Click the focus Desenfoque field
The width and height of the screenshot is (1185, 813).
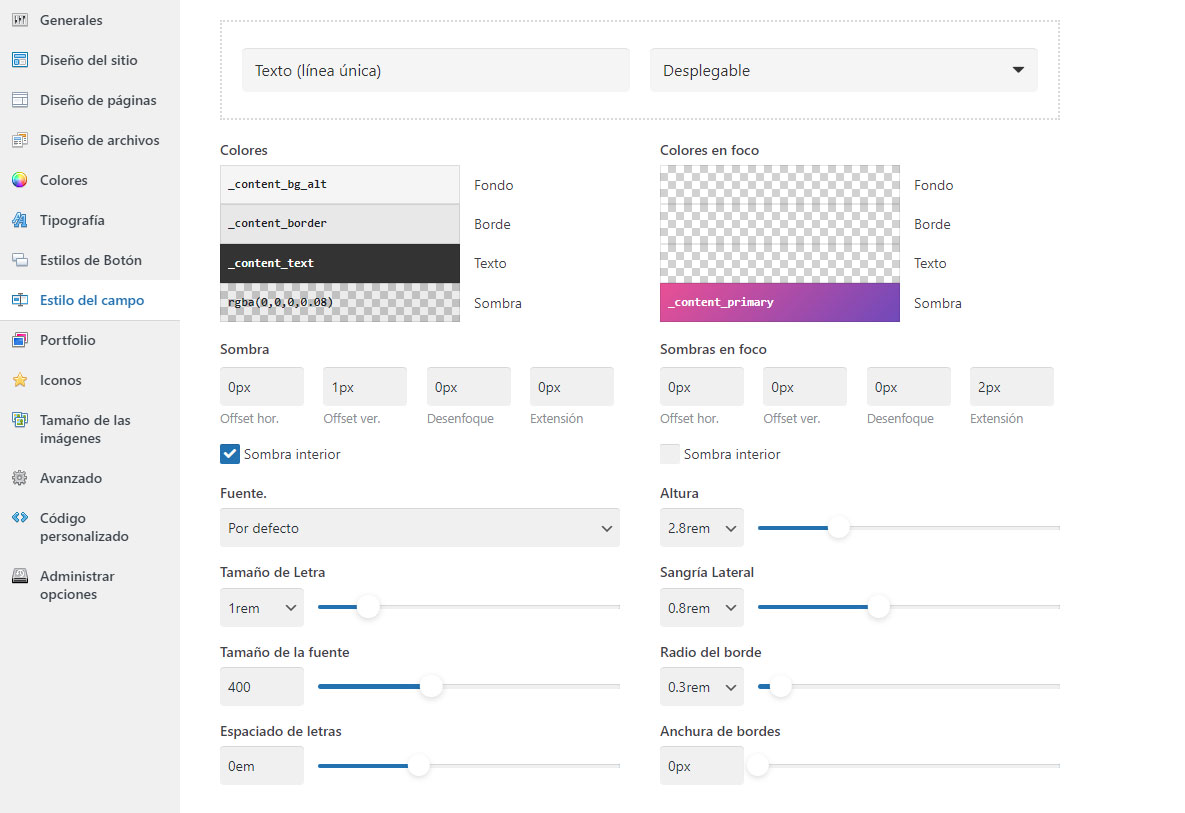pyautogui.click(x=908, y=387)
